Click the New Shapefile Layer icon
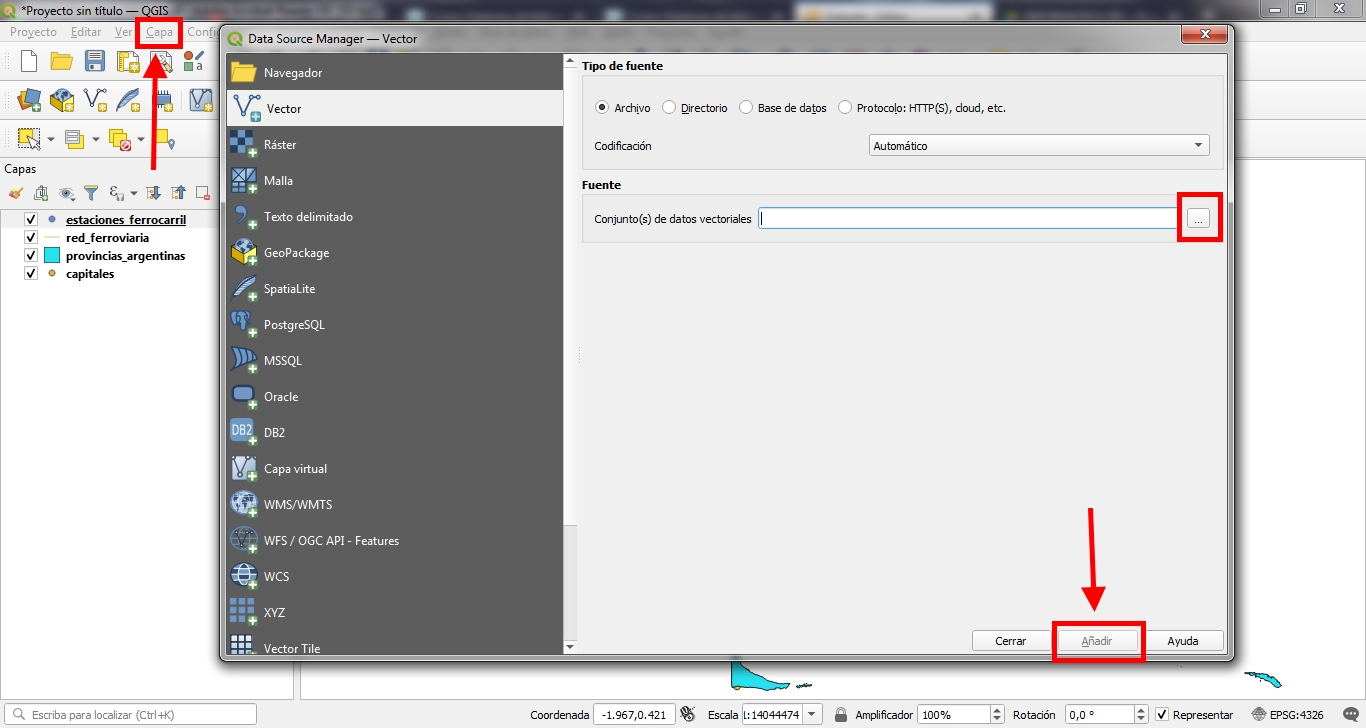This screenshot has height=728, width=1366. click(96, 100)
